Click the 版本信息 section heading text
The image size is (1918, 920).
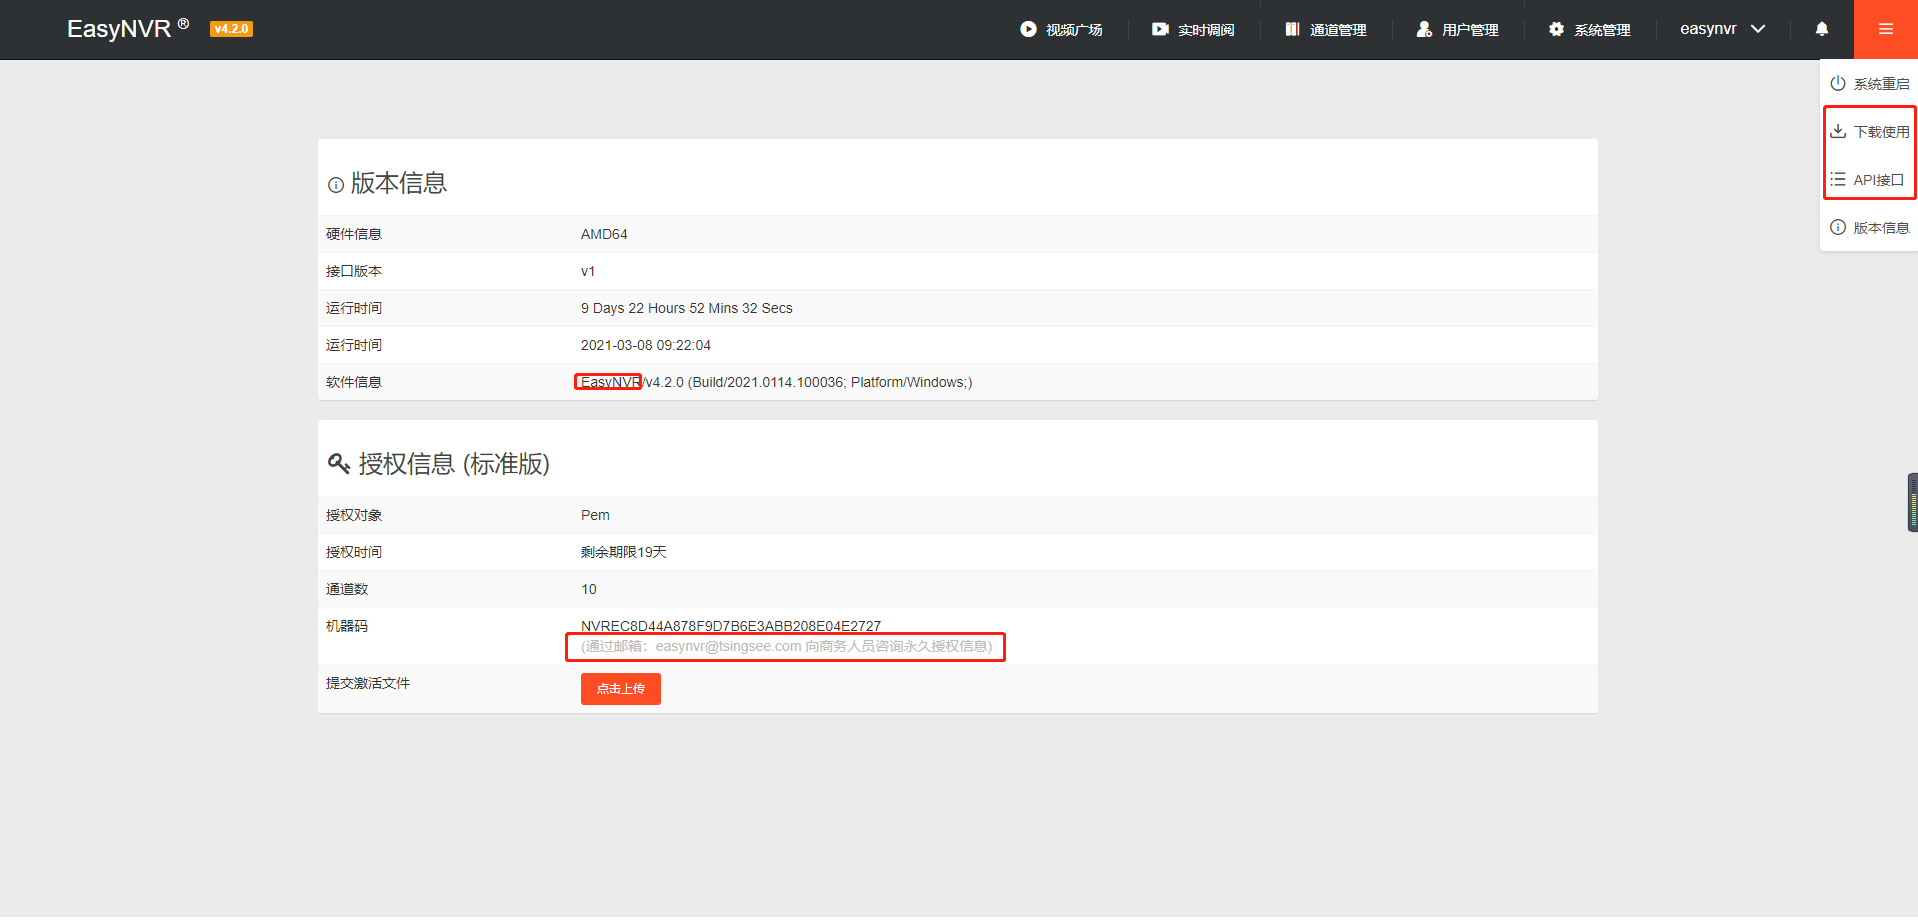(x=399, y=183)
